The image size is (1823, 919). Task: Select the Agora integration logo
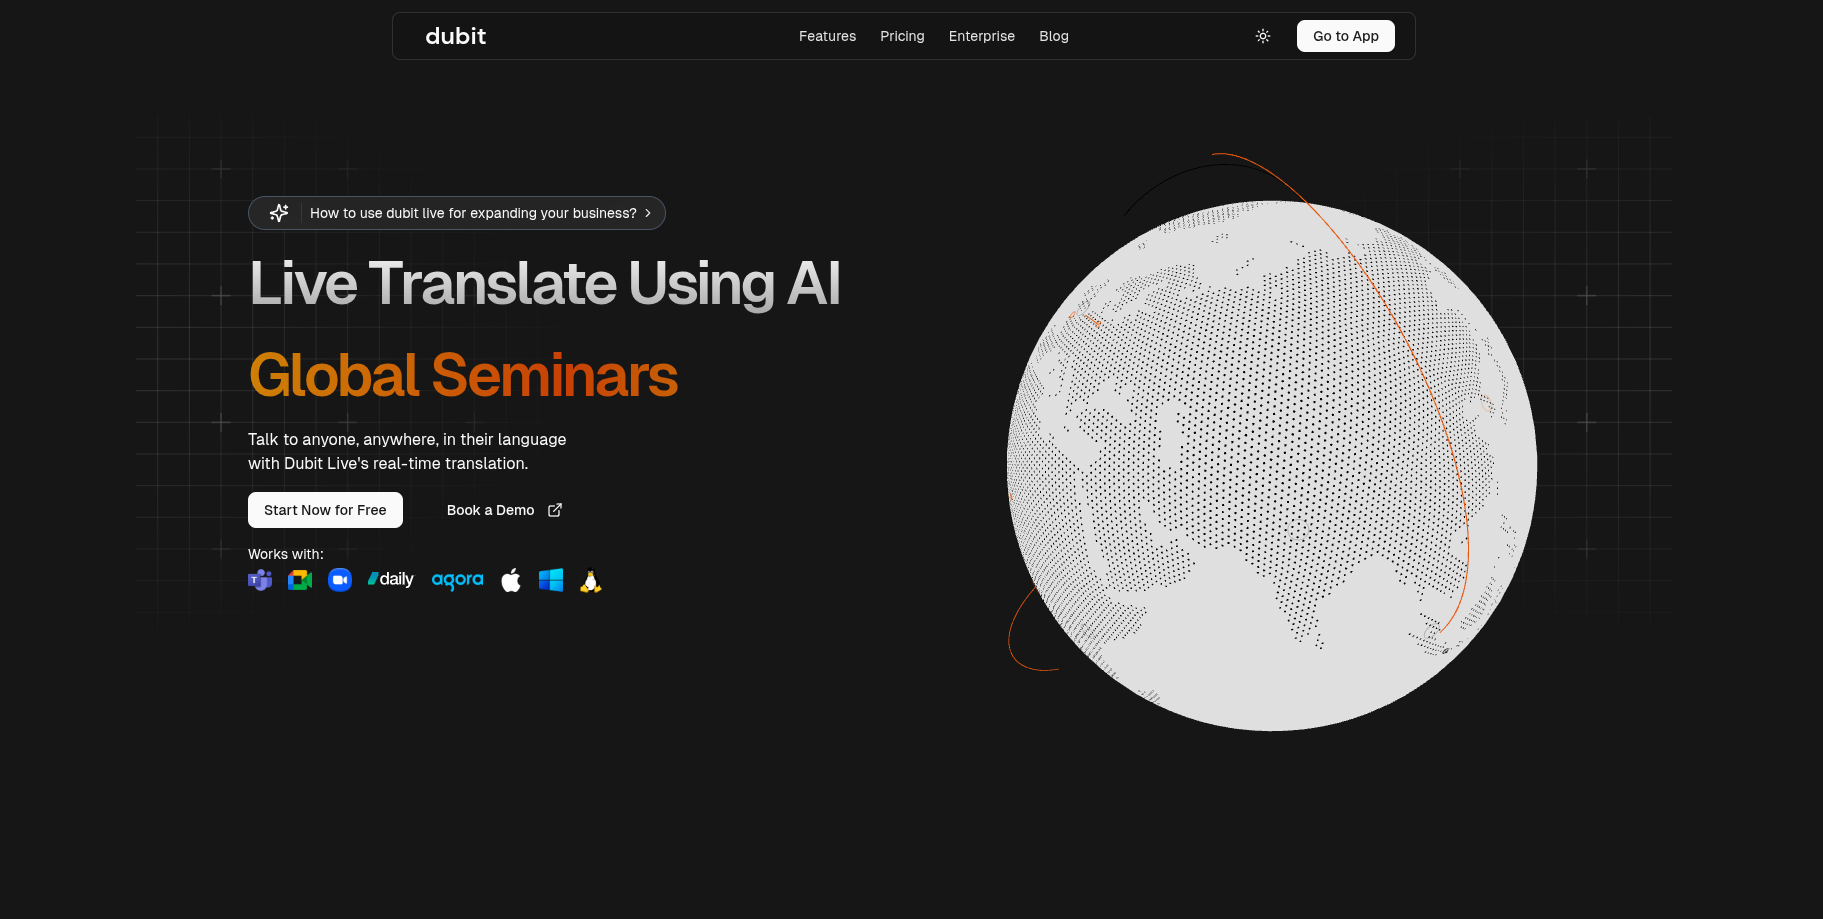tap(457, 580)
